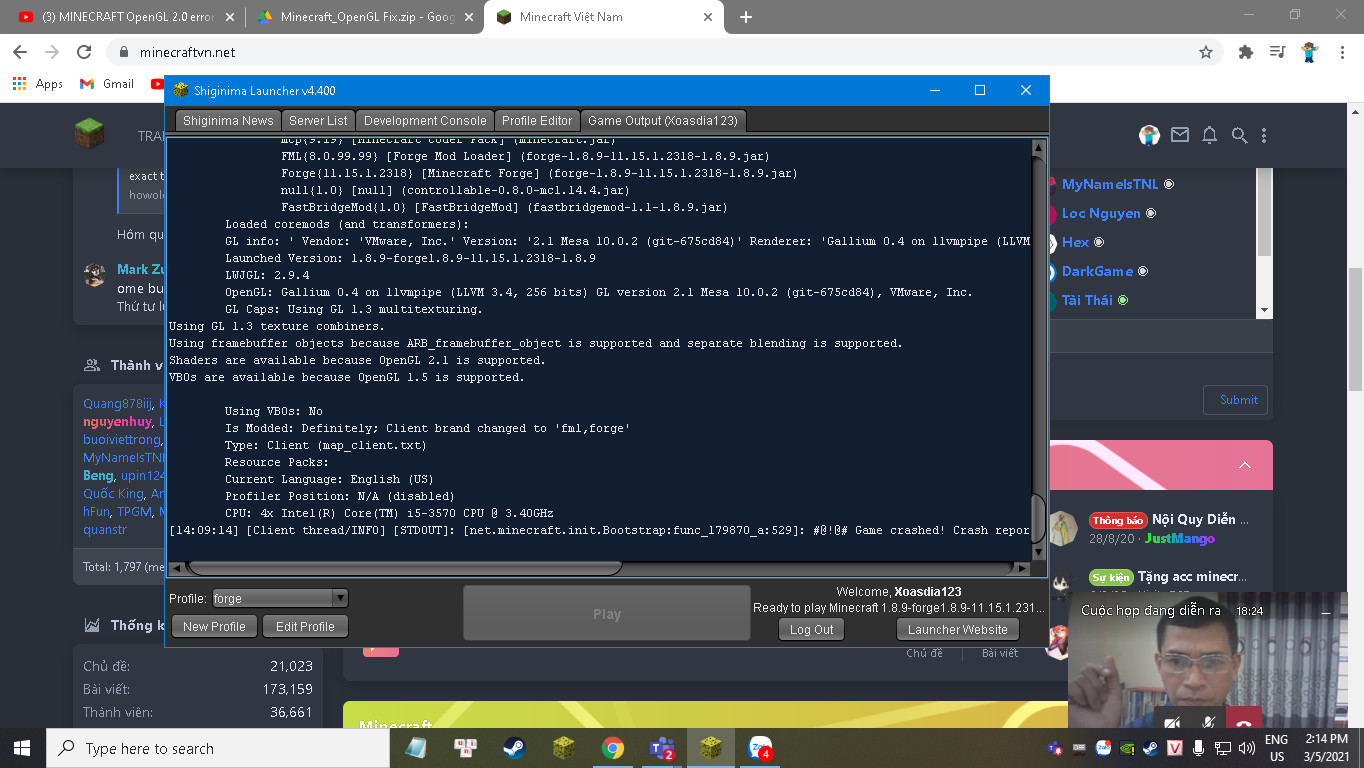Click the Log Out button

[811, 629]
